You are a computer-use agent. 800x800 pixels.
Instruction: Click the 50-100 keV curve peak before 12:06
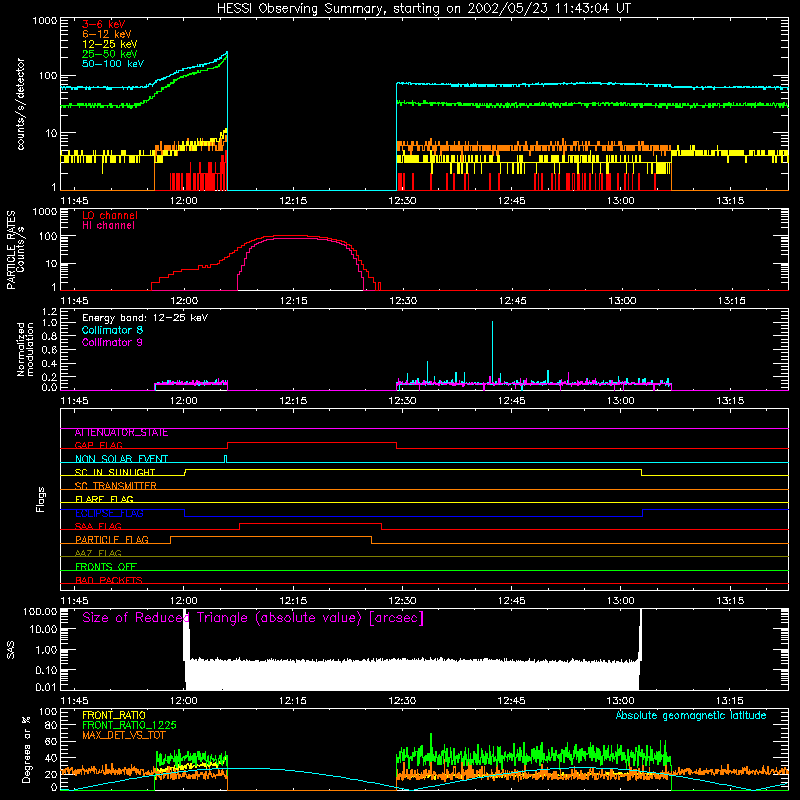click(227, 53)
